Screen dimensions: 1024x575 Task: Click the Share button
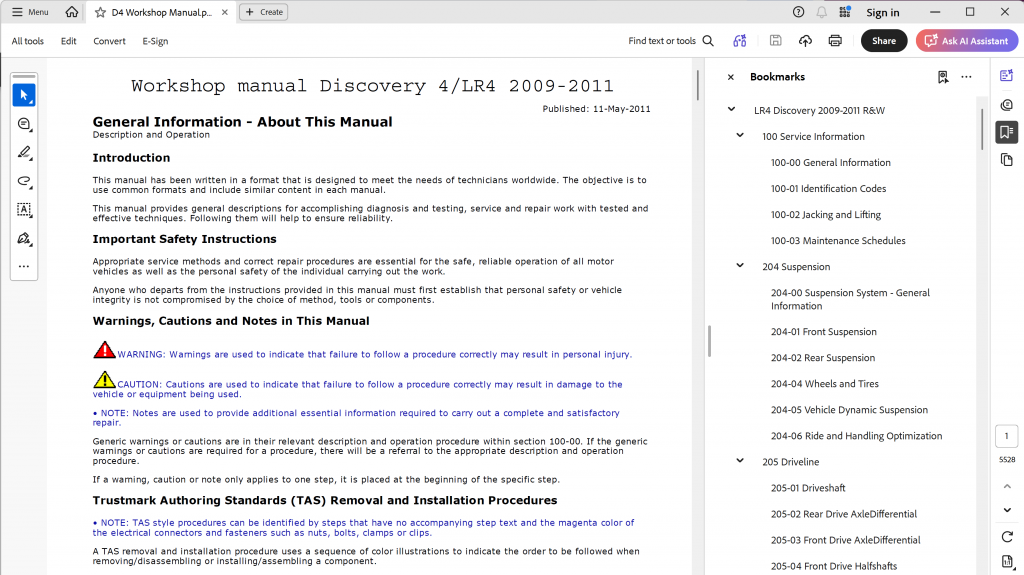coord(884,41)
